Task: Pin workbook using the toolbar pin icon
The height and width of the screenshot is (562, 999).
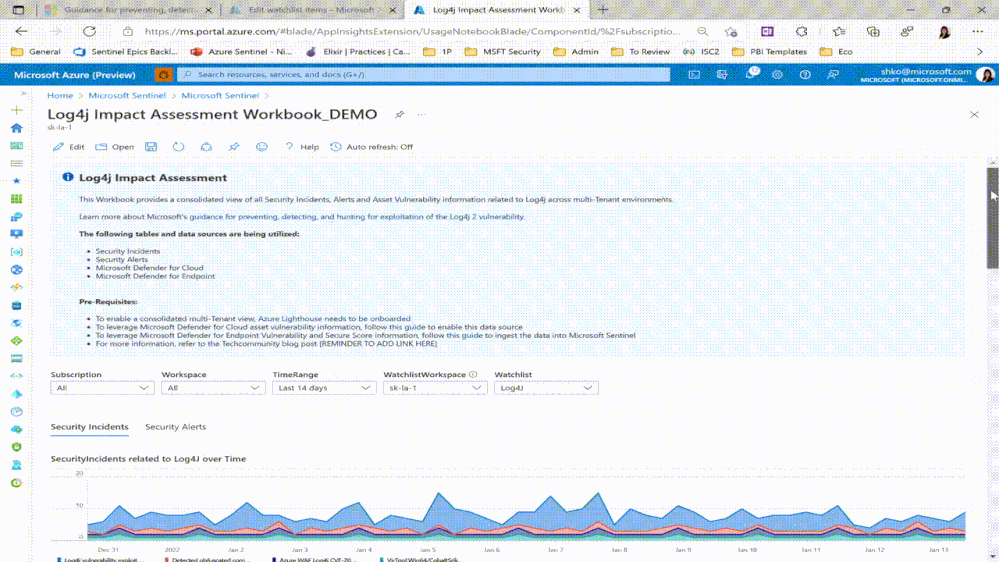Action: (234, 147)
